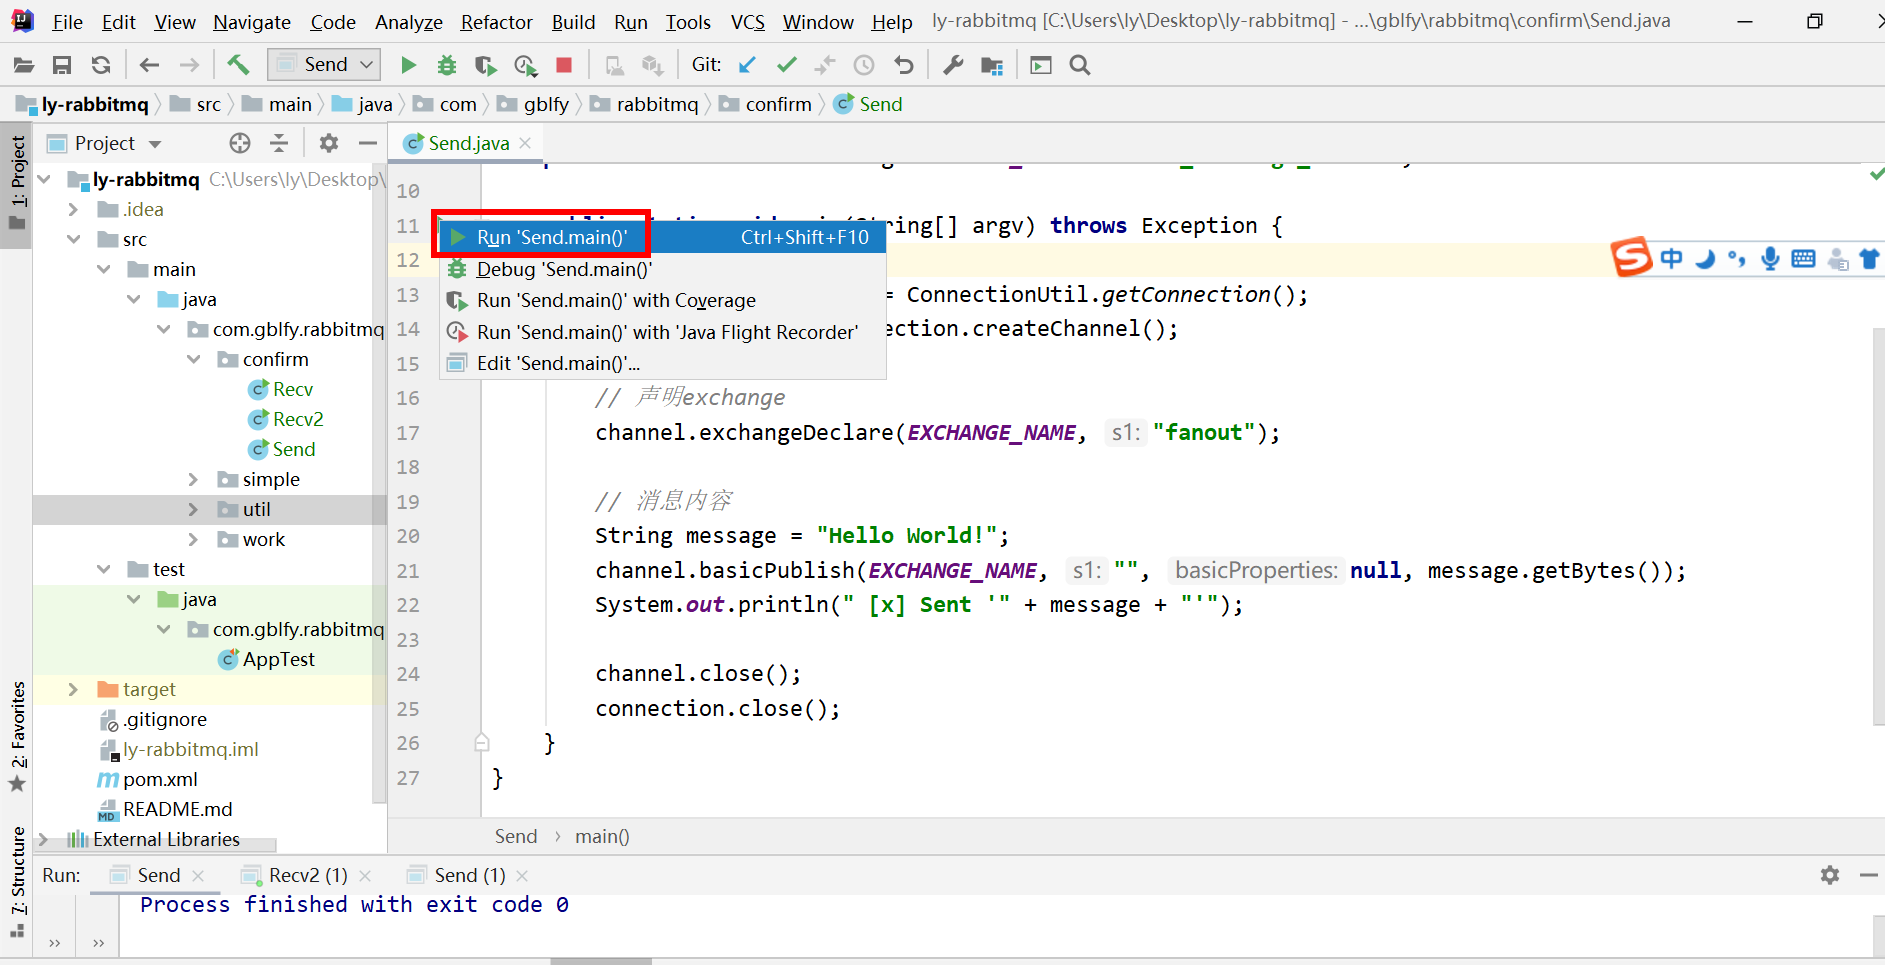Screen dimensions: 1885x965
Task: Click main() in the editor breadcrumb
Action: click(602, 836)
